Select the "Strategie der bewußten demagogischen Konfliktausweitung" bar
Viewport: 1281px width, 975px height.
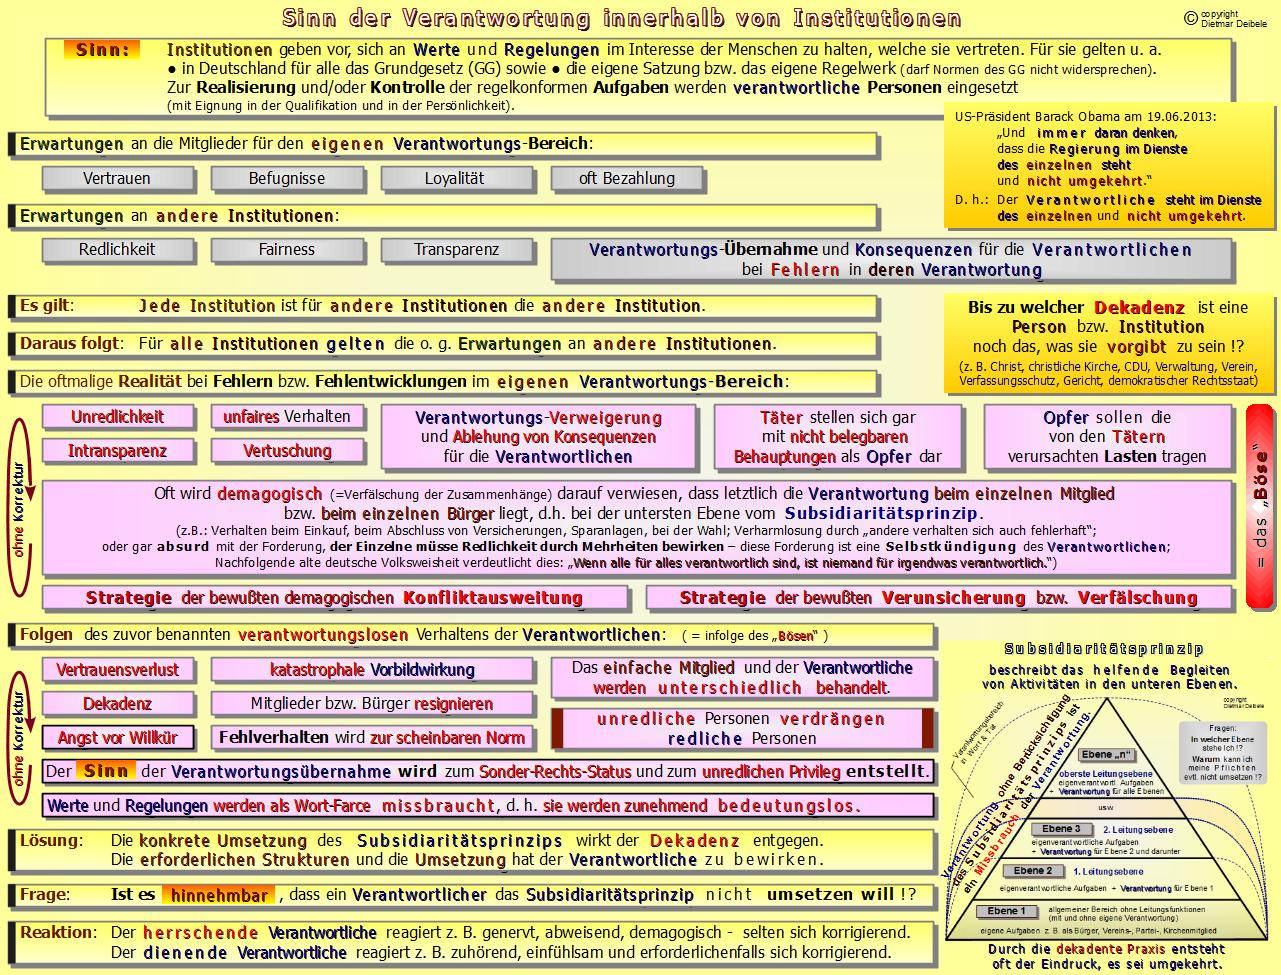tap(334, 598)
